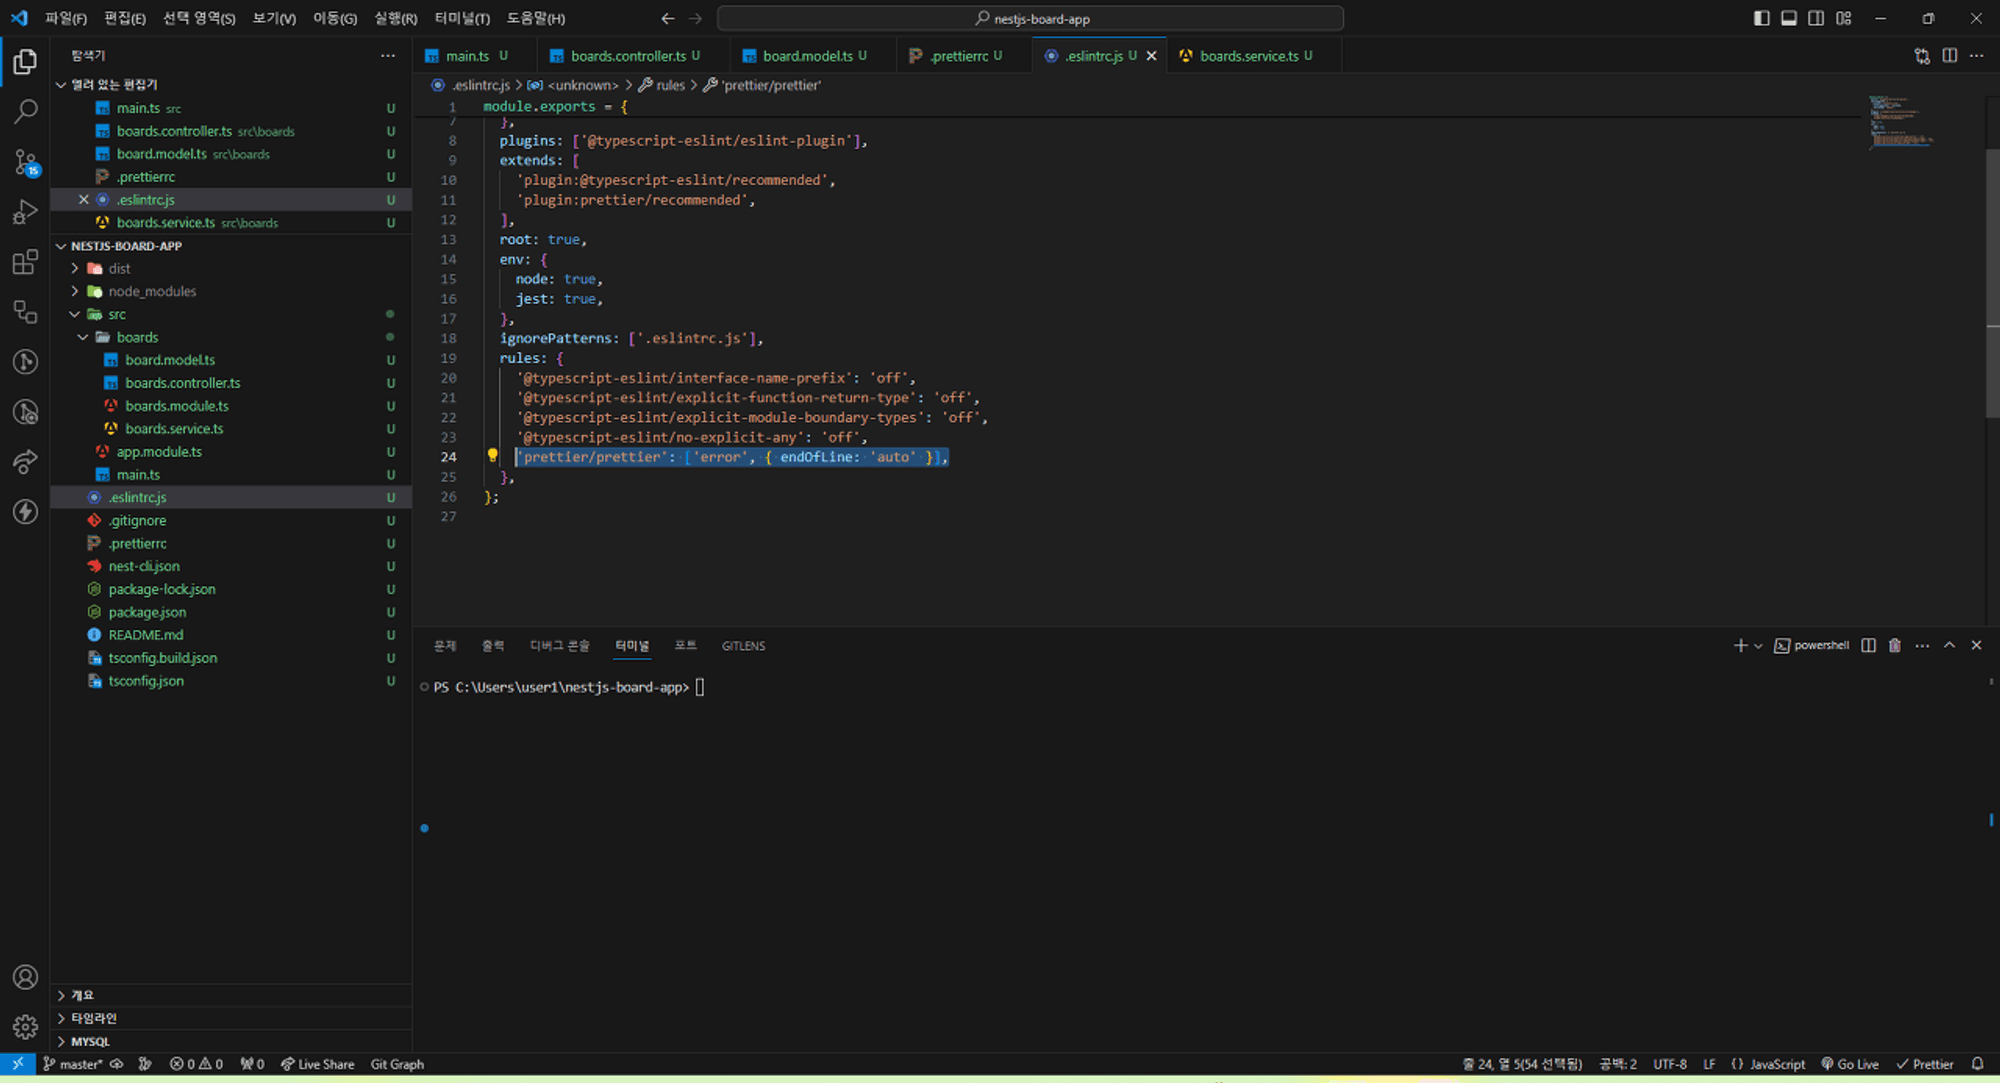Expand the dist folder

click(x=75, y=268)
